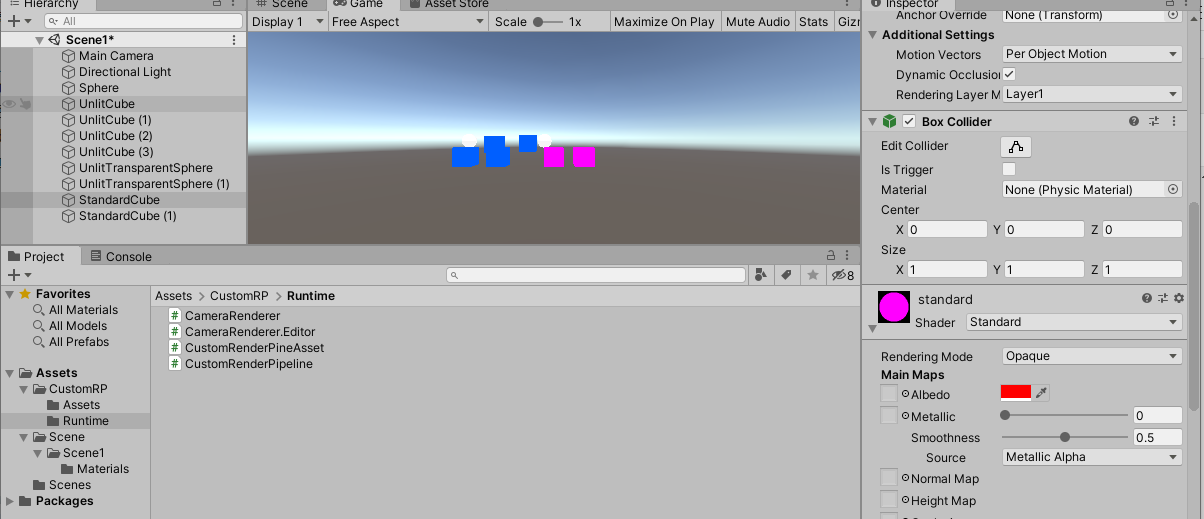The width and height of the screenshot is (1204, 519).
Task: Open the Shader dropdown
Action: (x=1074, y=322)
